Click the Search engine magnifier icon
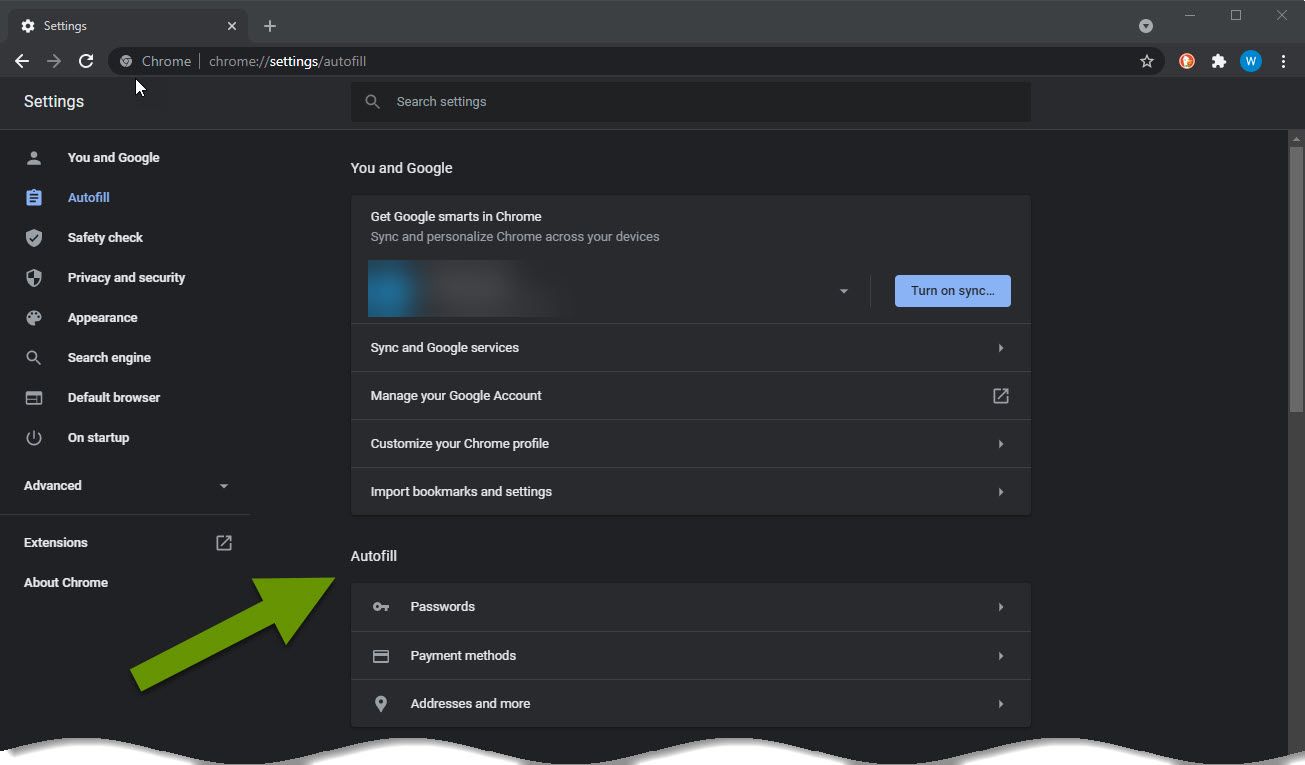Image resolution: width=1305 pixels, height=765 pixels. [34, 358]
